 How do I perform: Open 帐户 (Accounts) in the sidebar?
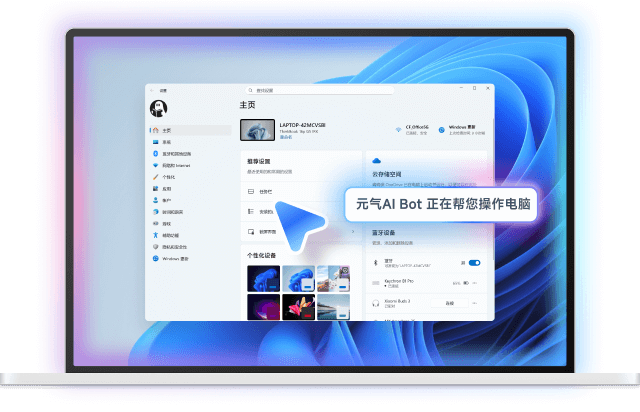click(166, 200)
